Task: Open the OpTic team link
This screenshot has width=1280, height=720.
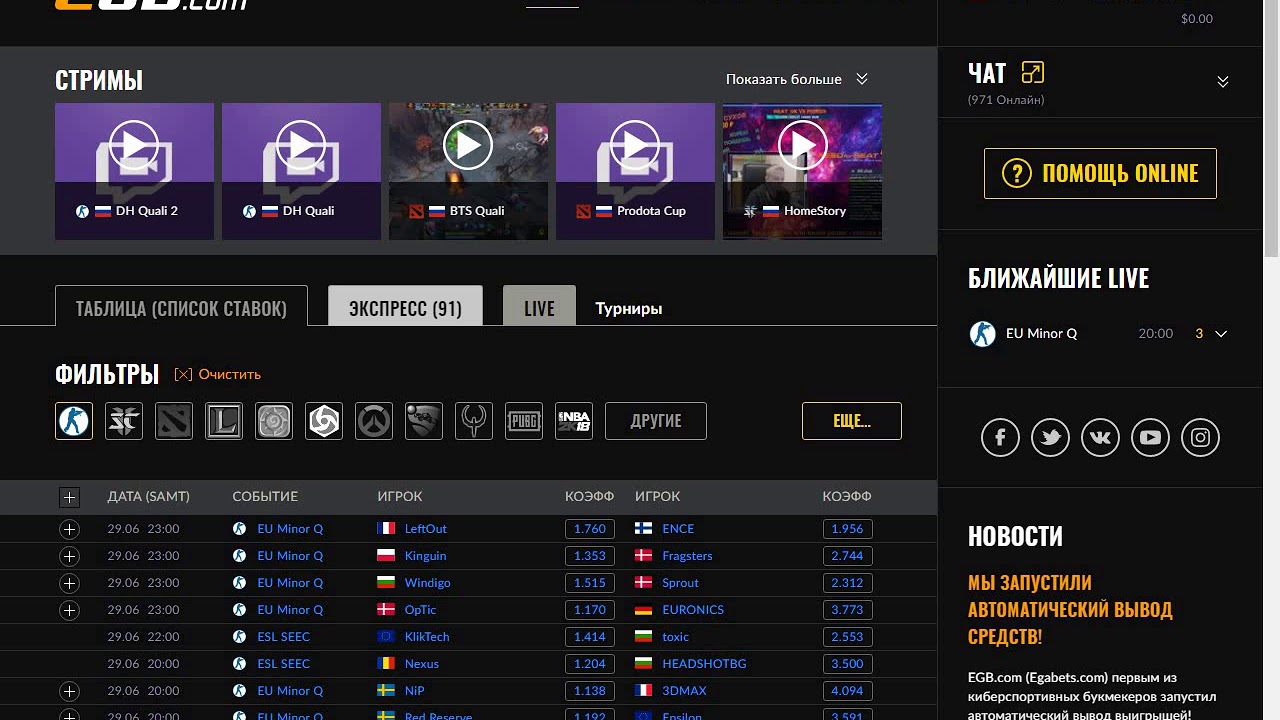Action: (x=420, y=610)
